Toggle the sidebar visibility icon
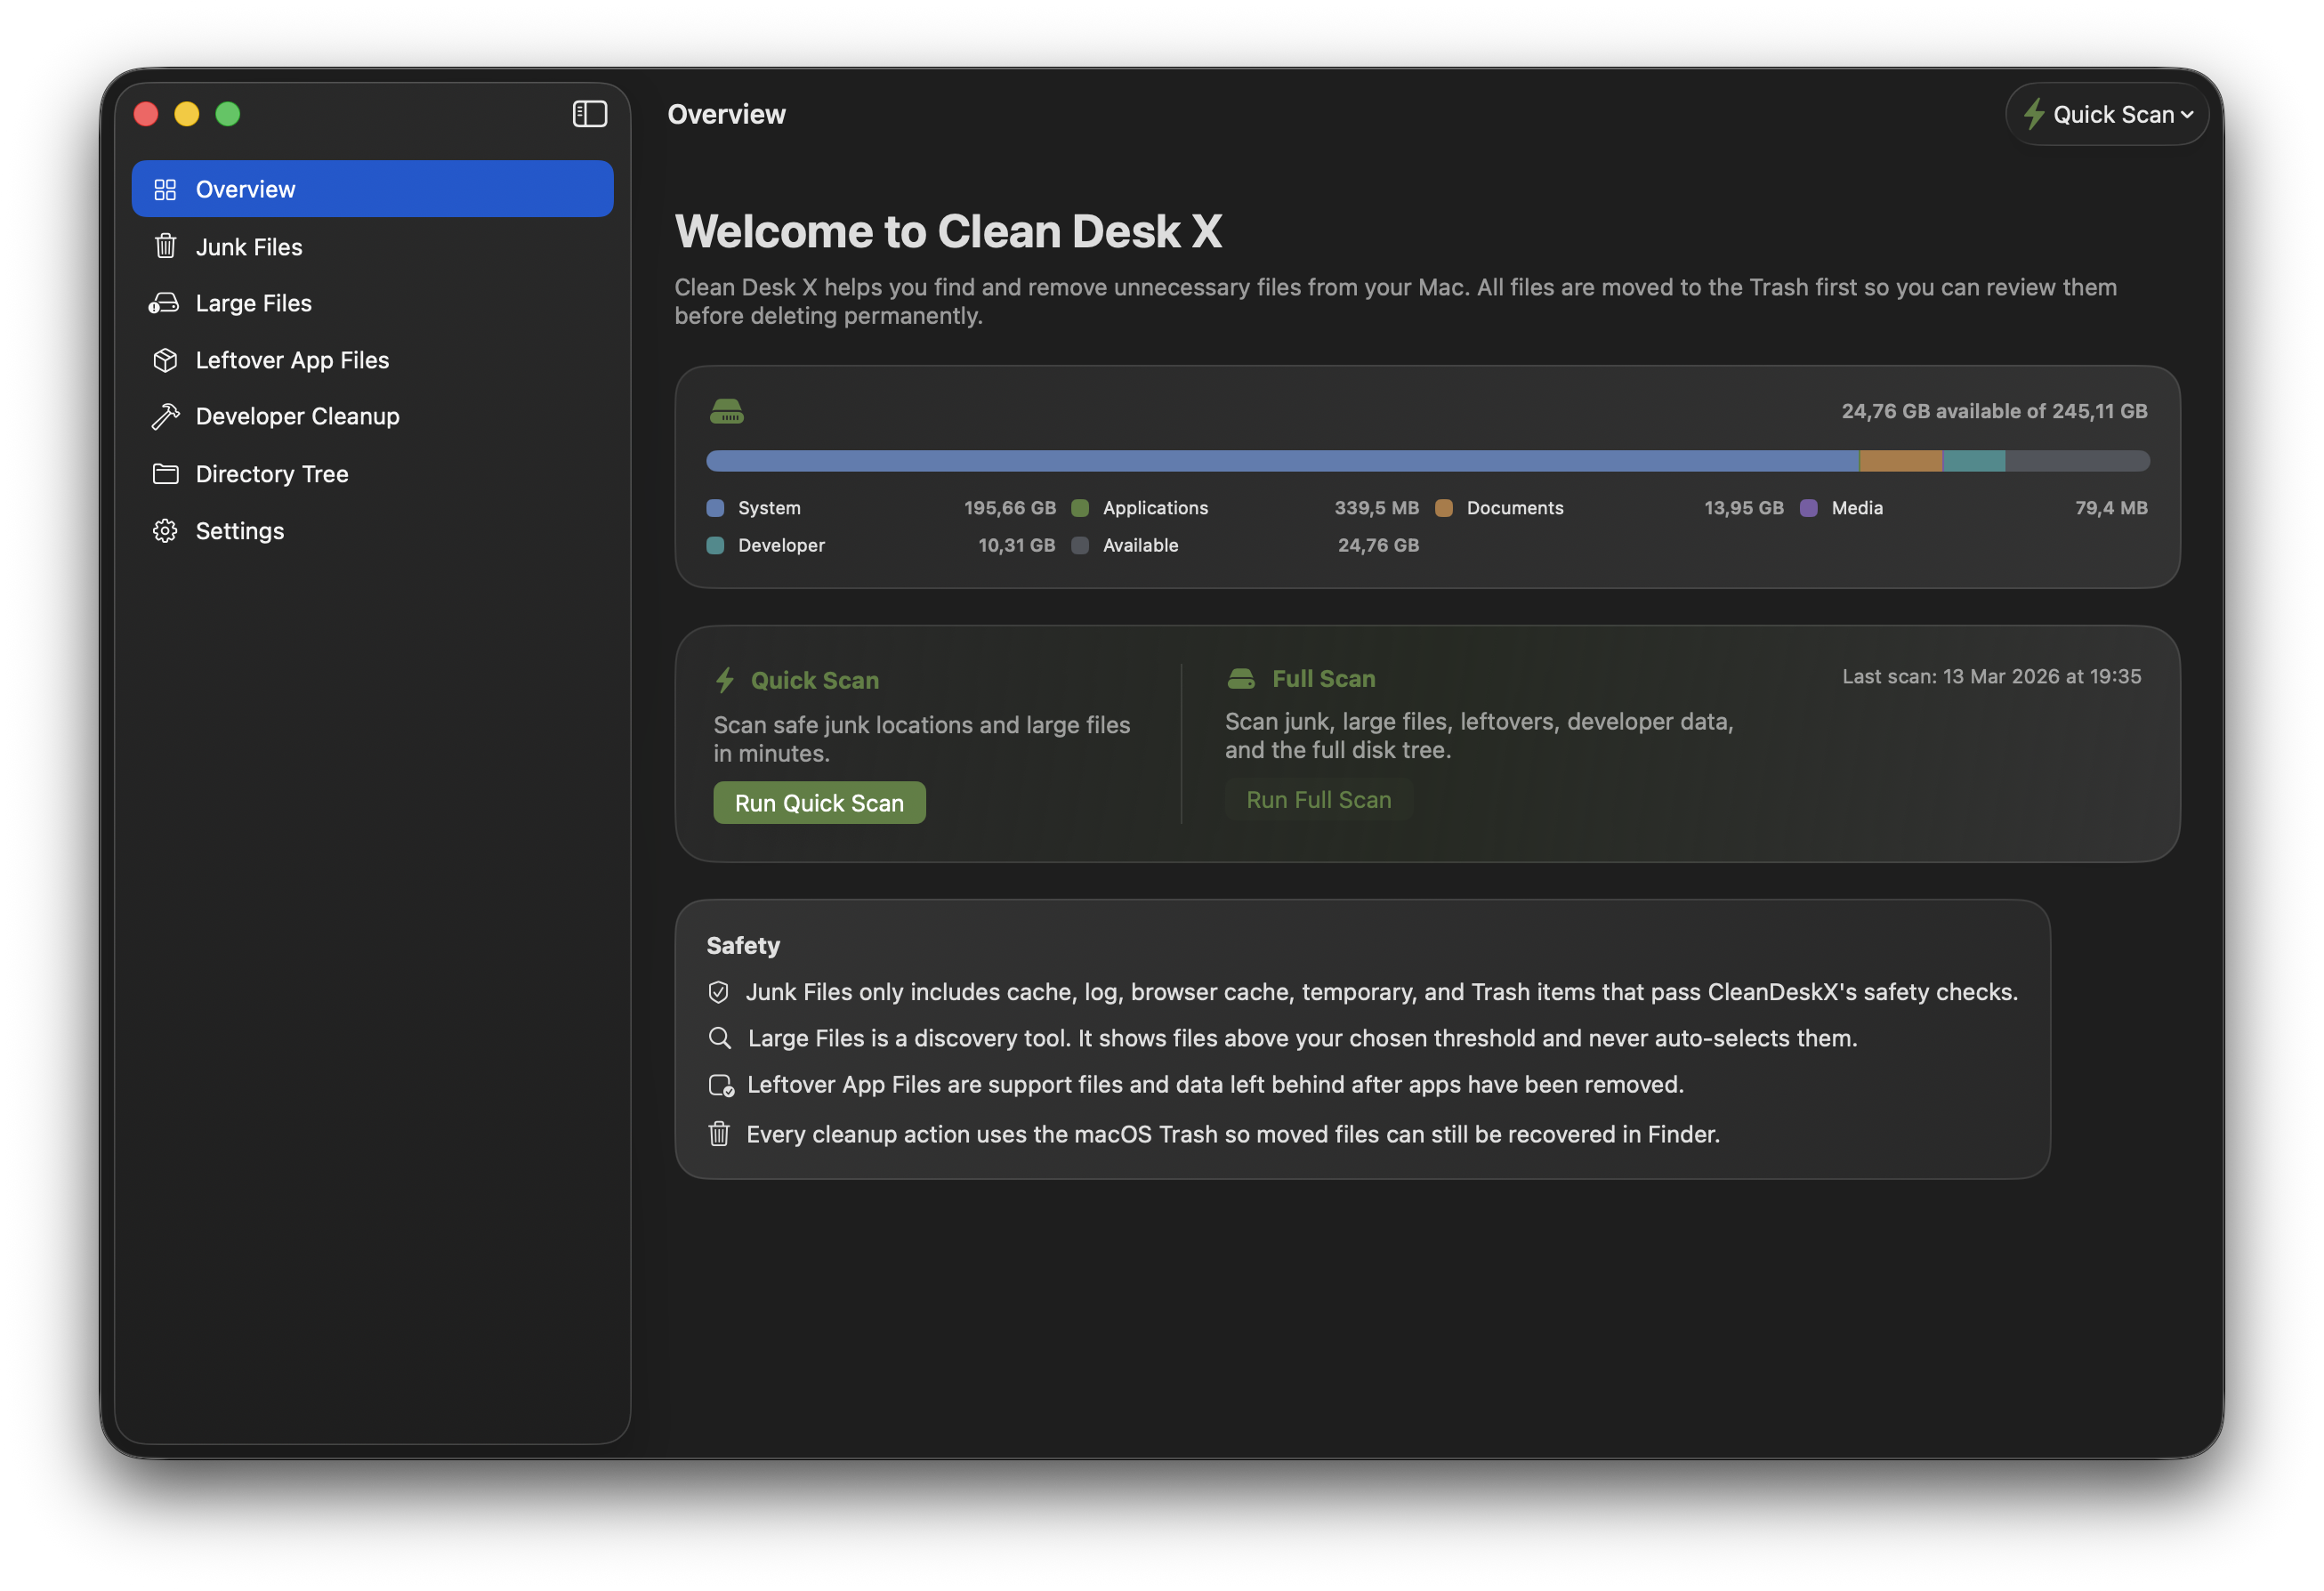This screenshot has height=1591, width=2324. pyautogui.click(x=589, y=114)
